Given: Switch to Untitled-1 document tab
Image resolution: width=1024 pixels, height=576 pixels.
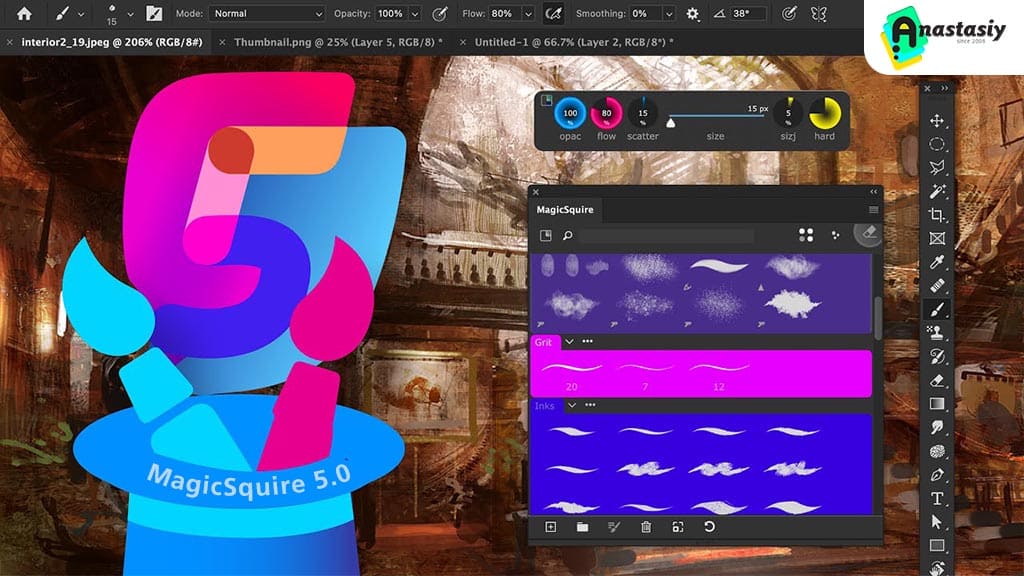Looking at the screenshot, I should (573, 42).
